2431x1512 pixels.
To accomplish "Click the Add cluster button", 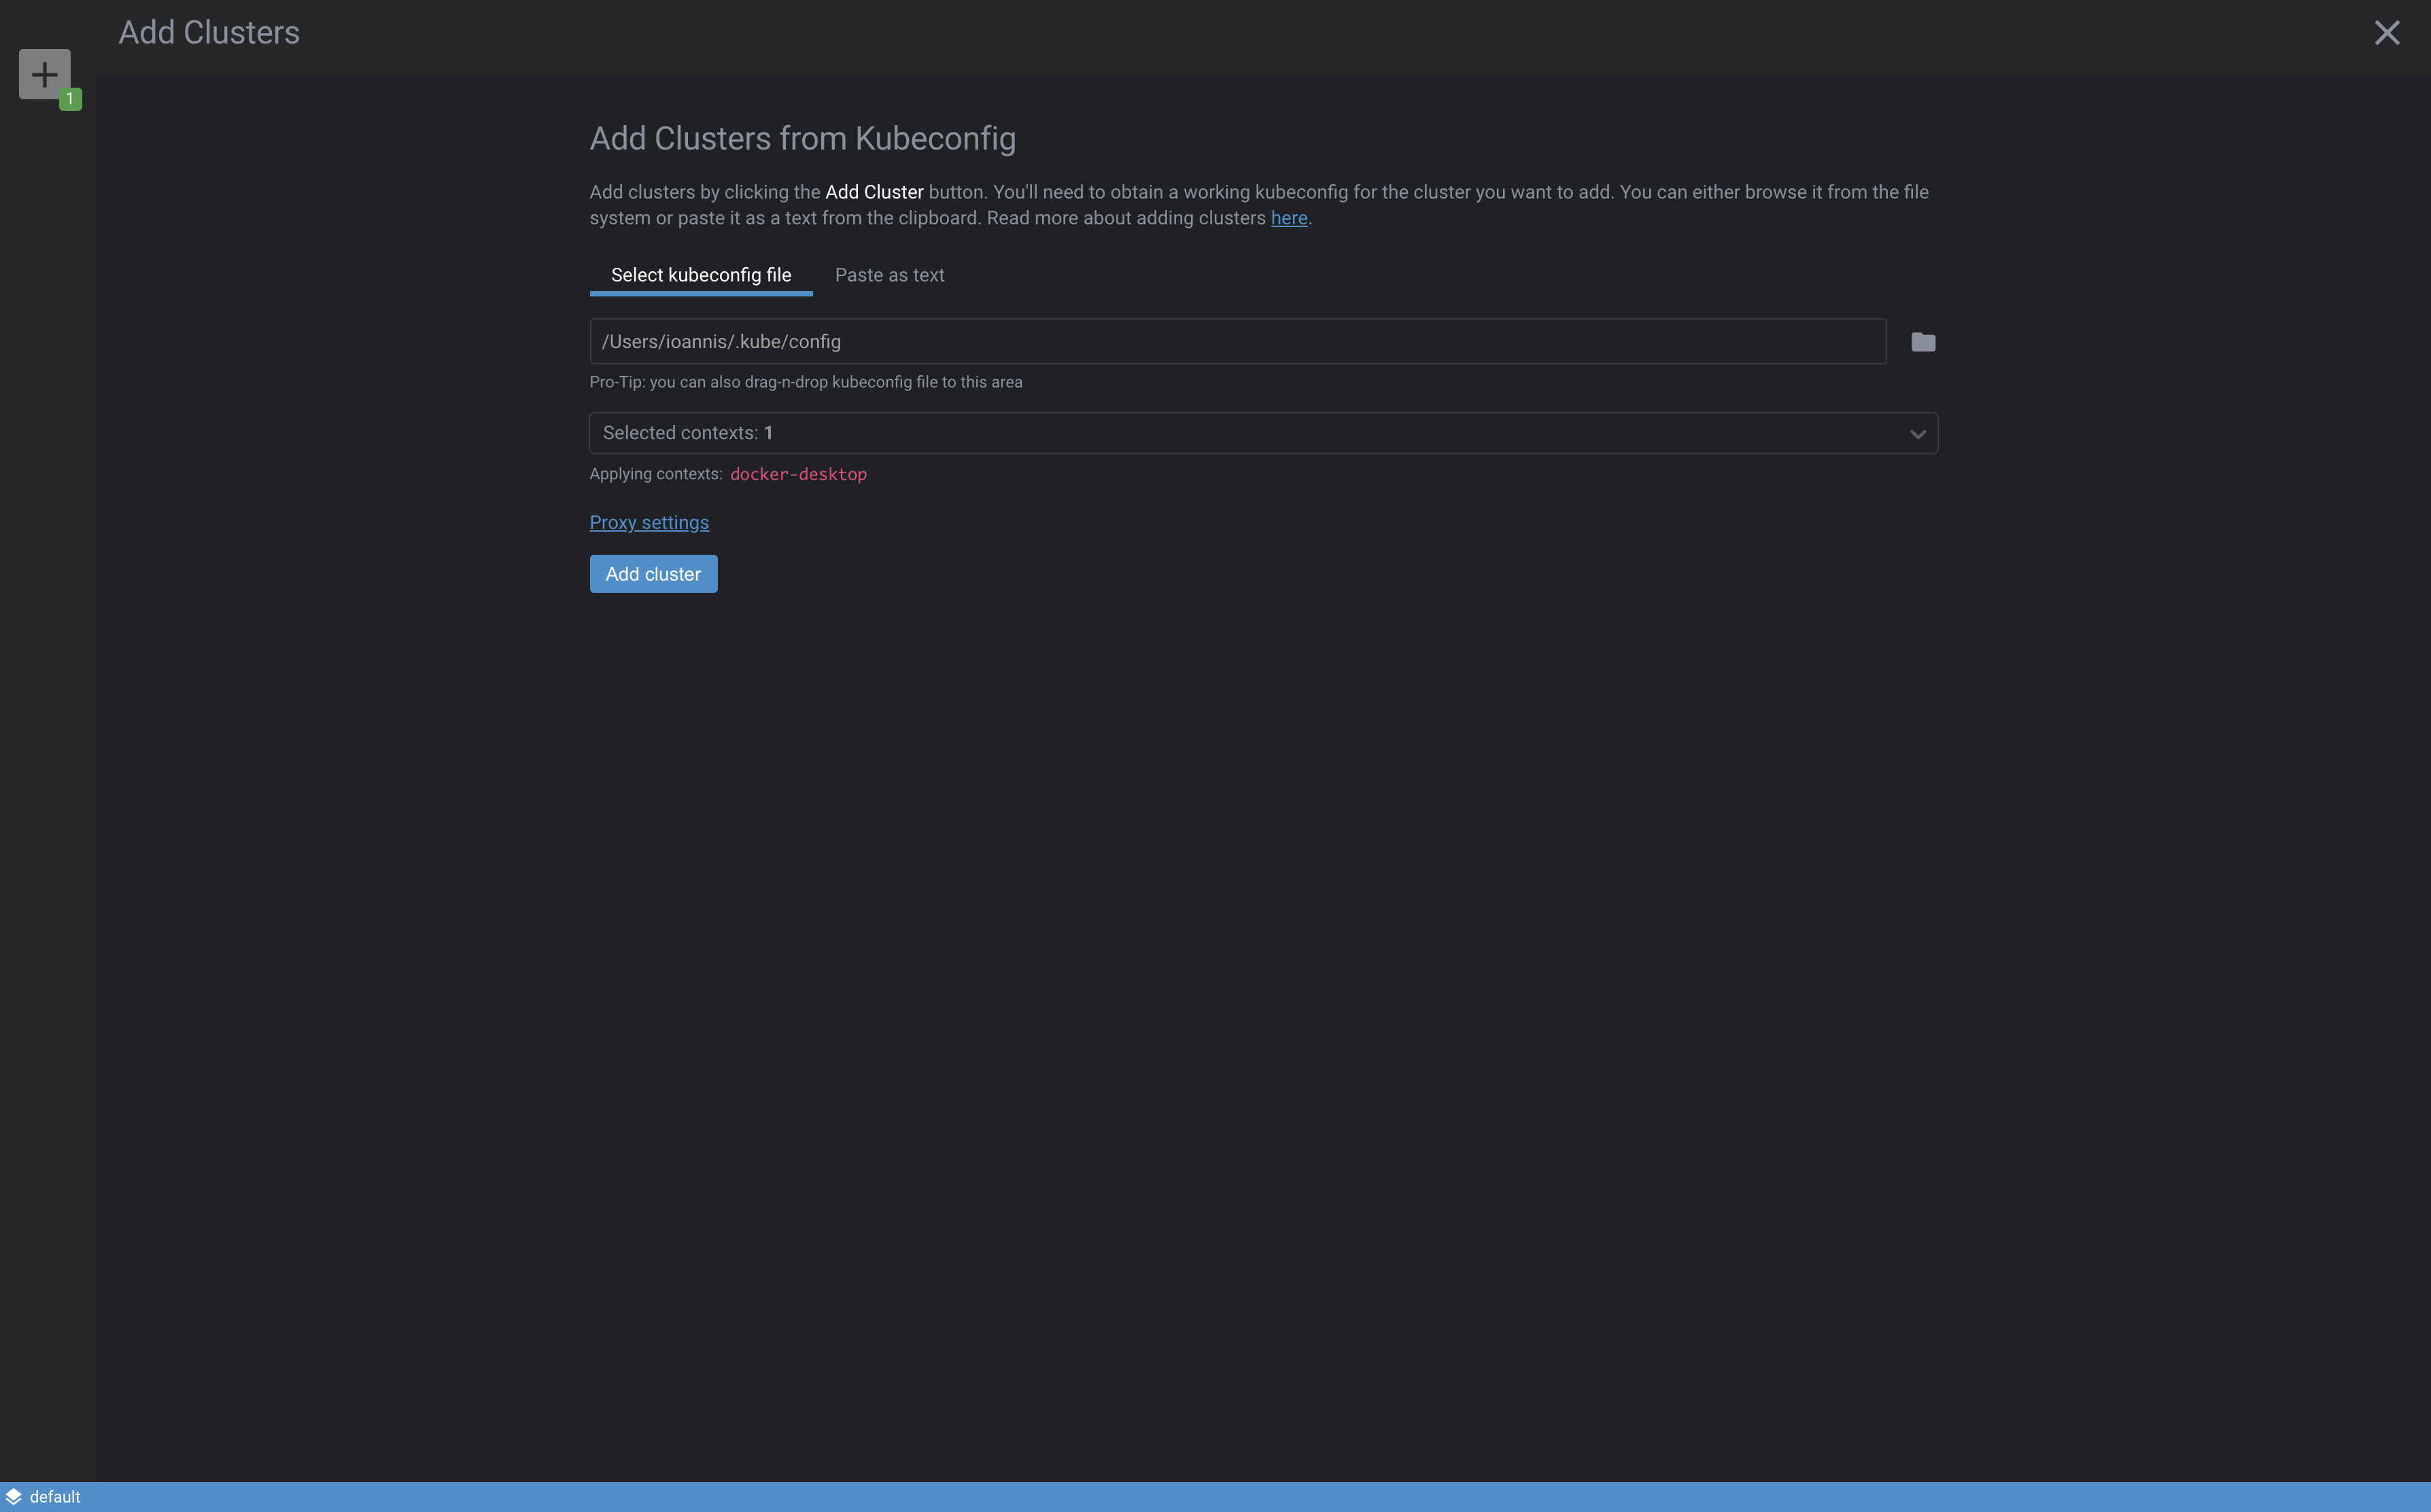I will pos(653,574).
